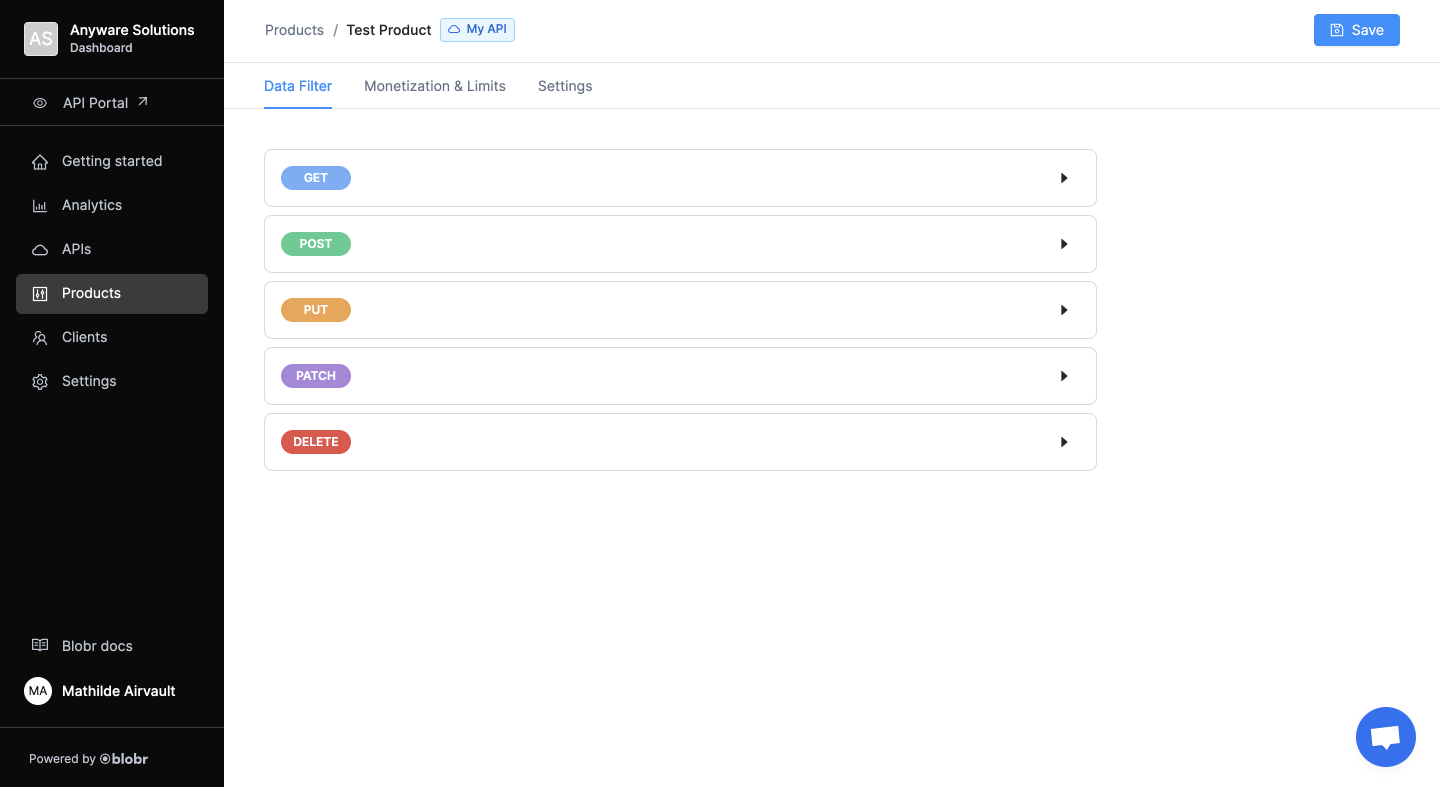Click the Anyware Solutions dashboard logo
The height and width of the screenshot is (787, 1440).
[41, 39]
